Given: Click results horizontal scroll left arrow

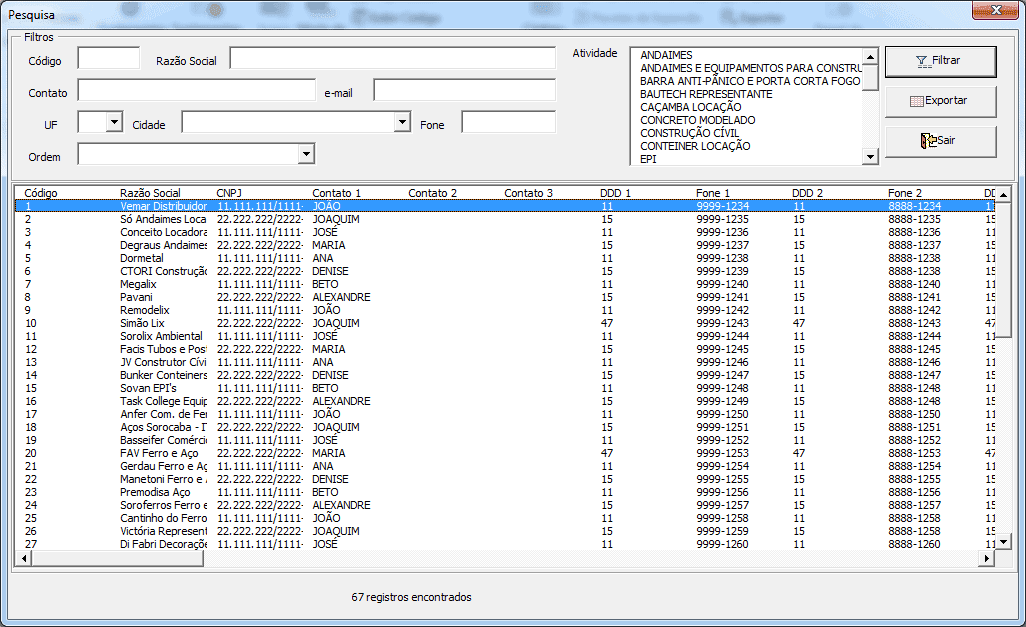Looking at the screenshot, I should (24, 558).
